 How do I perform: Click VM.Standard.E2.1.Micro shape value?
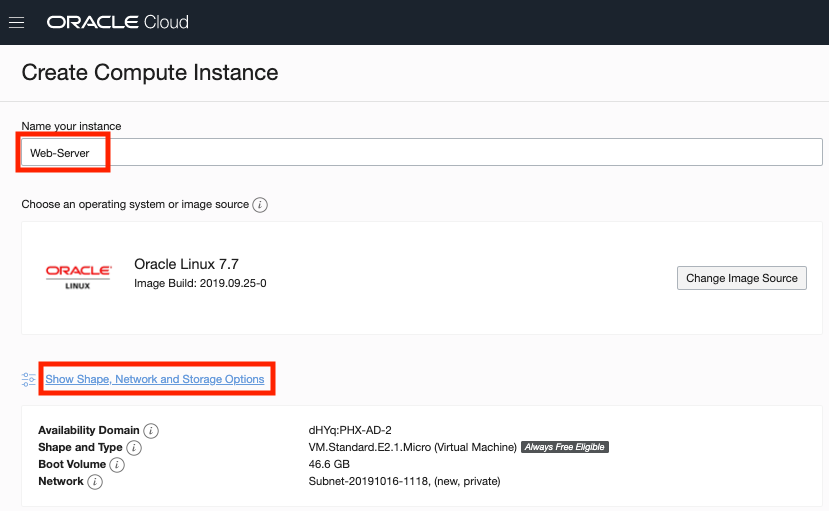[x=412, y=447]
